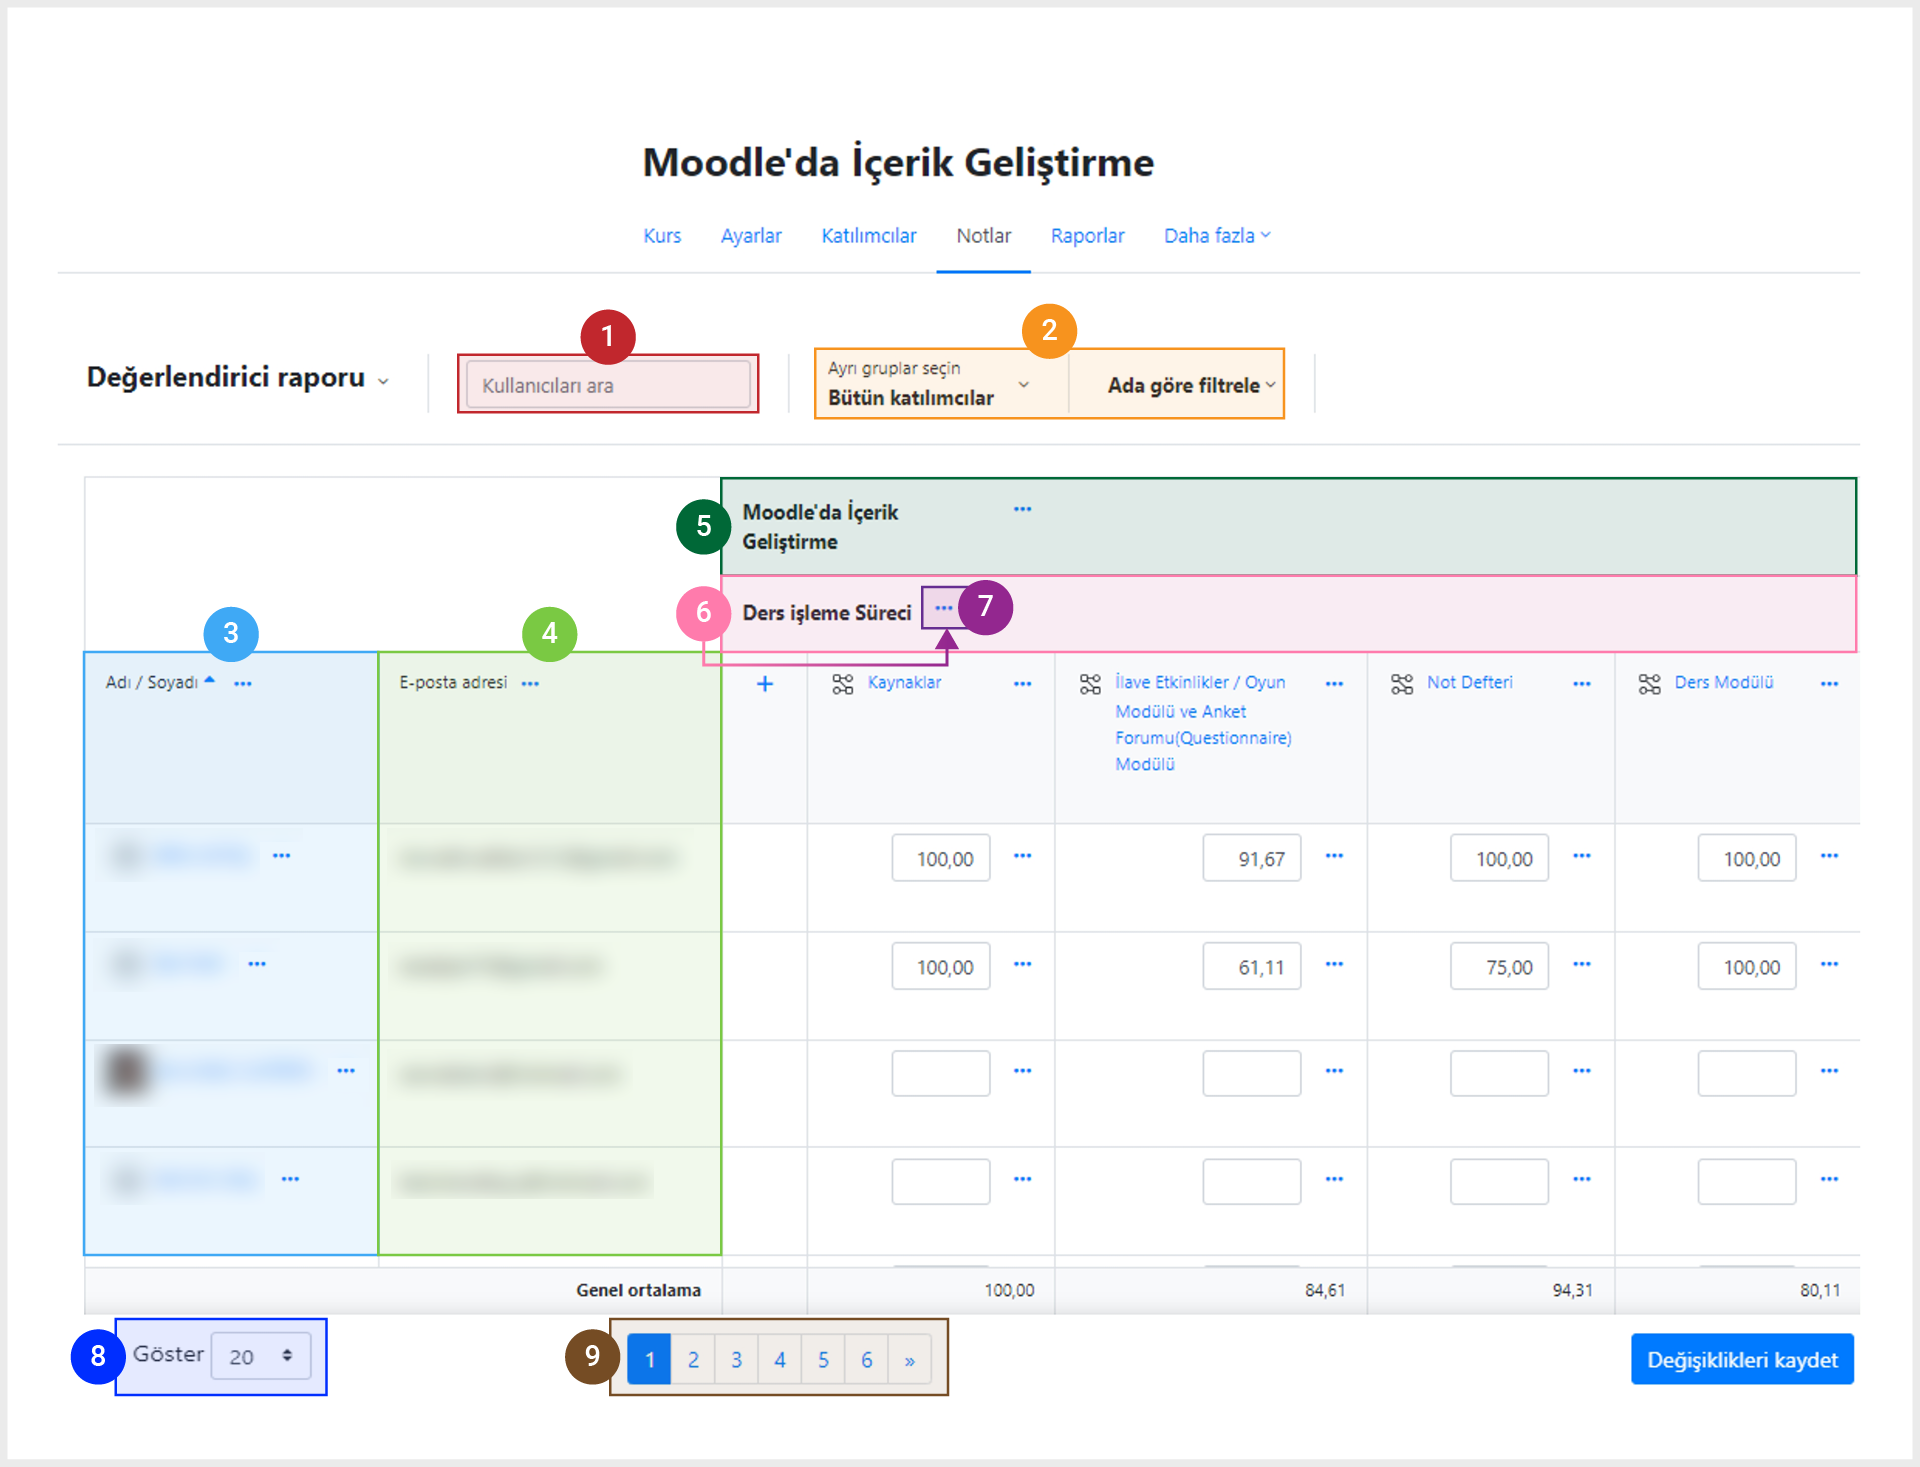
Task: Edit grade field showing 91,67
Action: pyautogui.click(x=1252, y=858)
